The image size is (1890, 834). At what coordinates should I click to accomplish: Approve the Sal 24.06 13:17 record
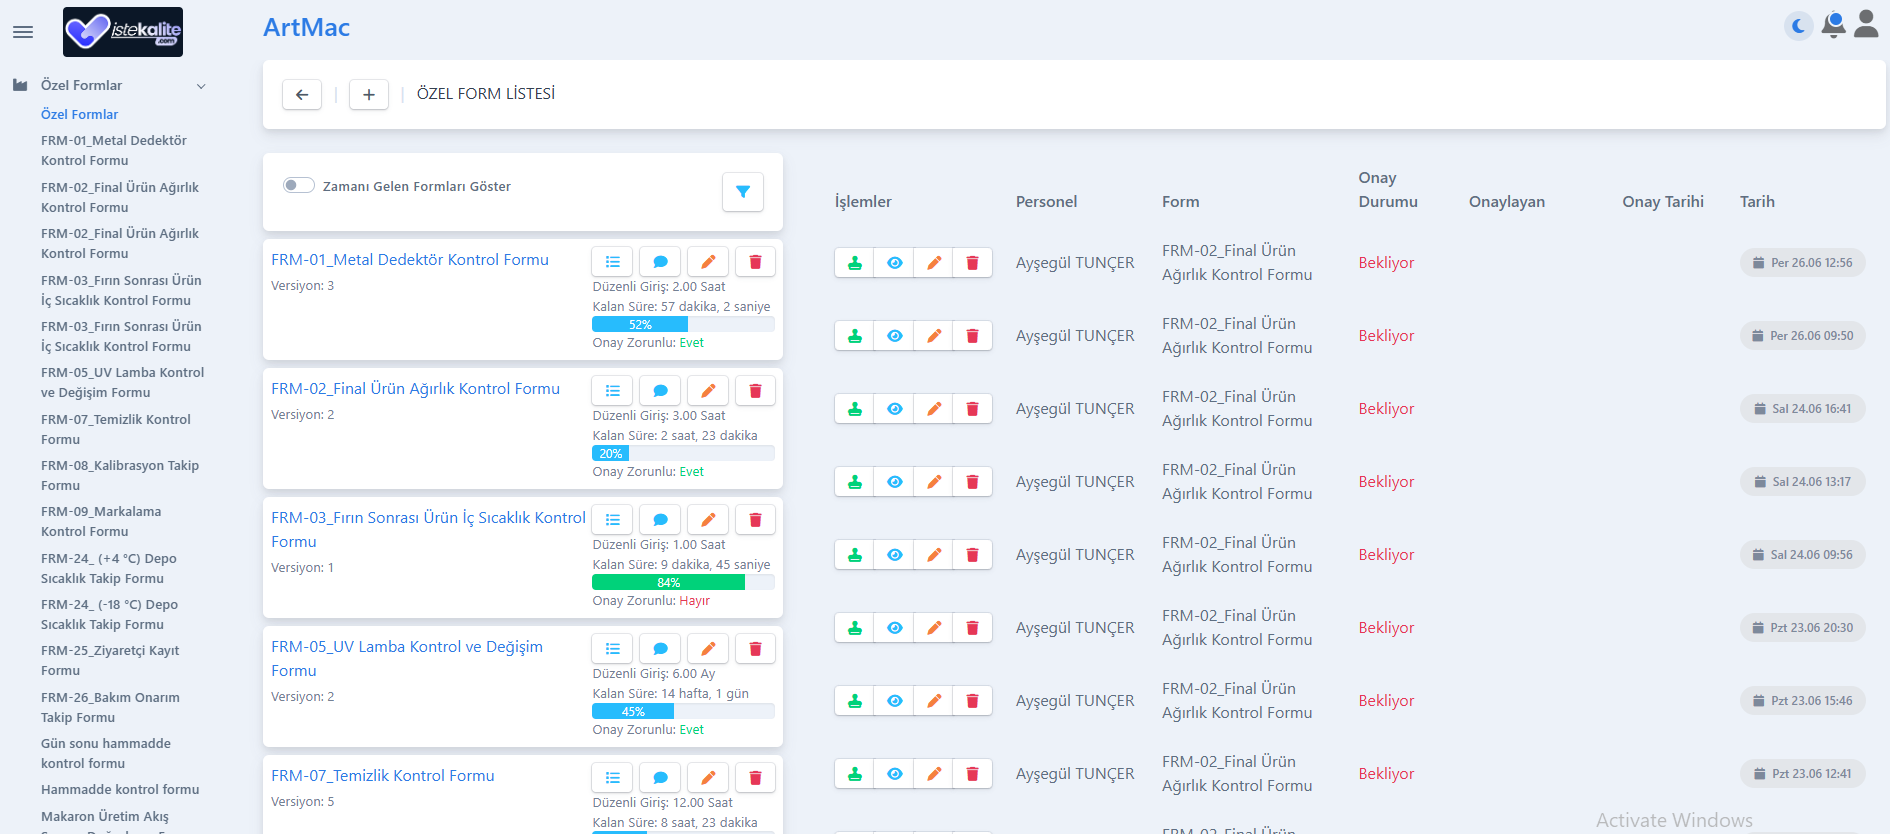point(855,482)
